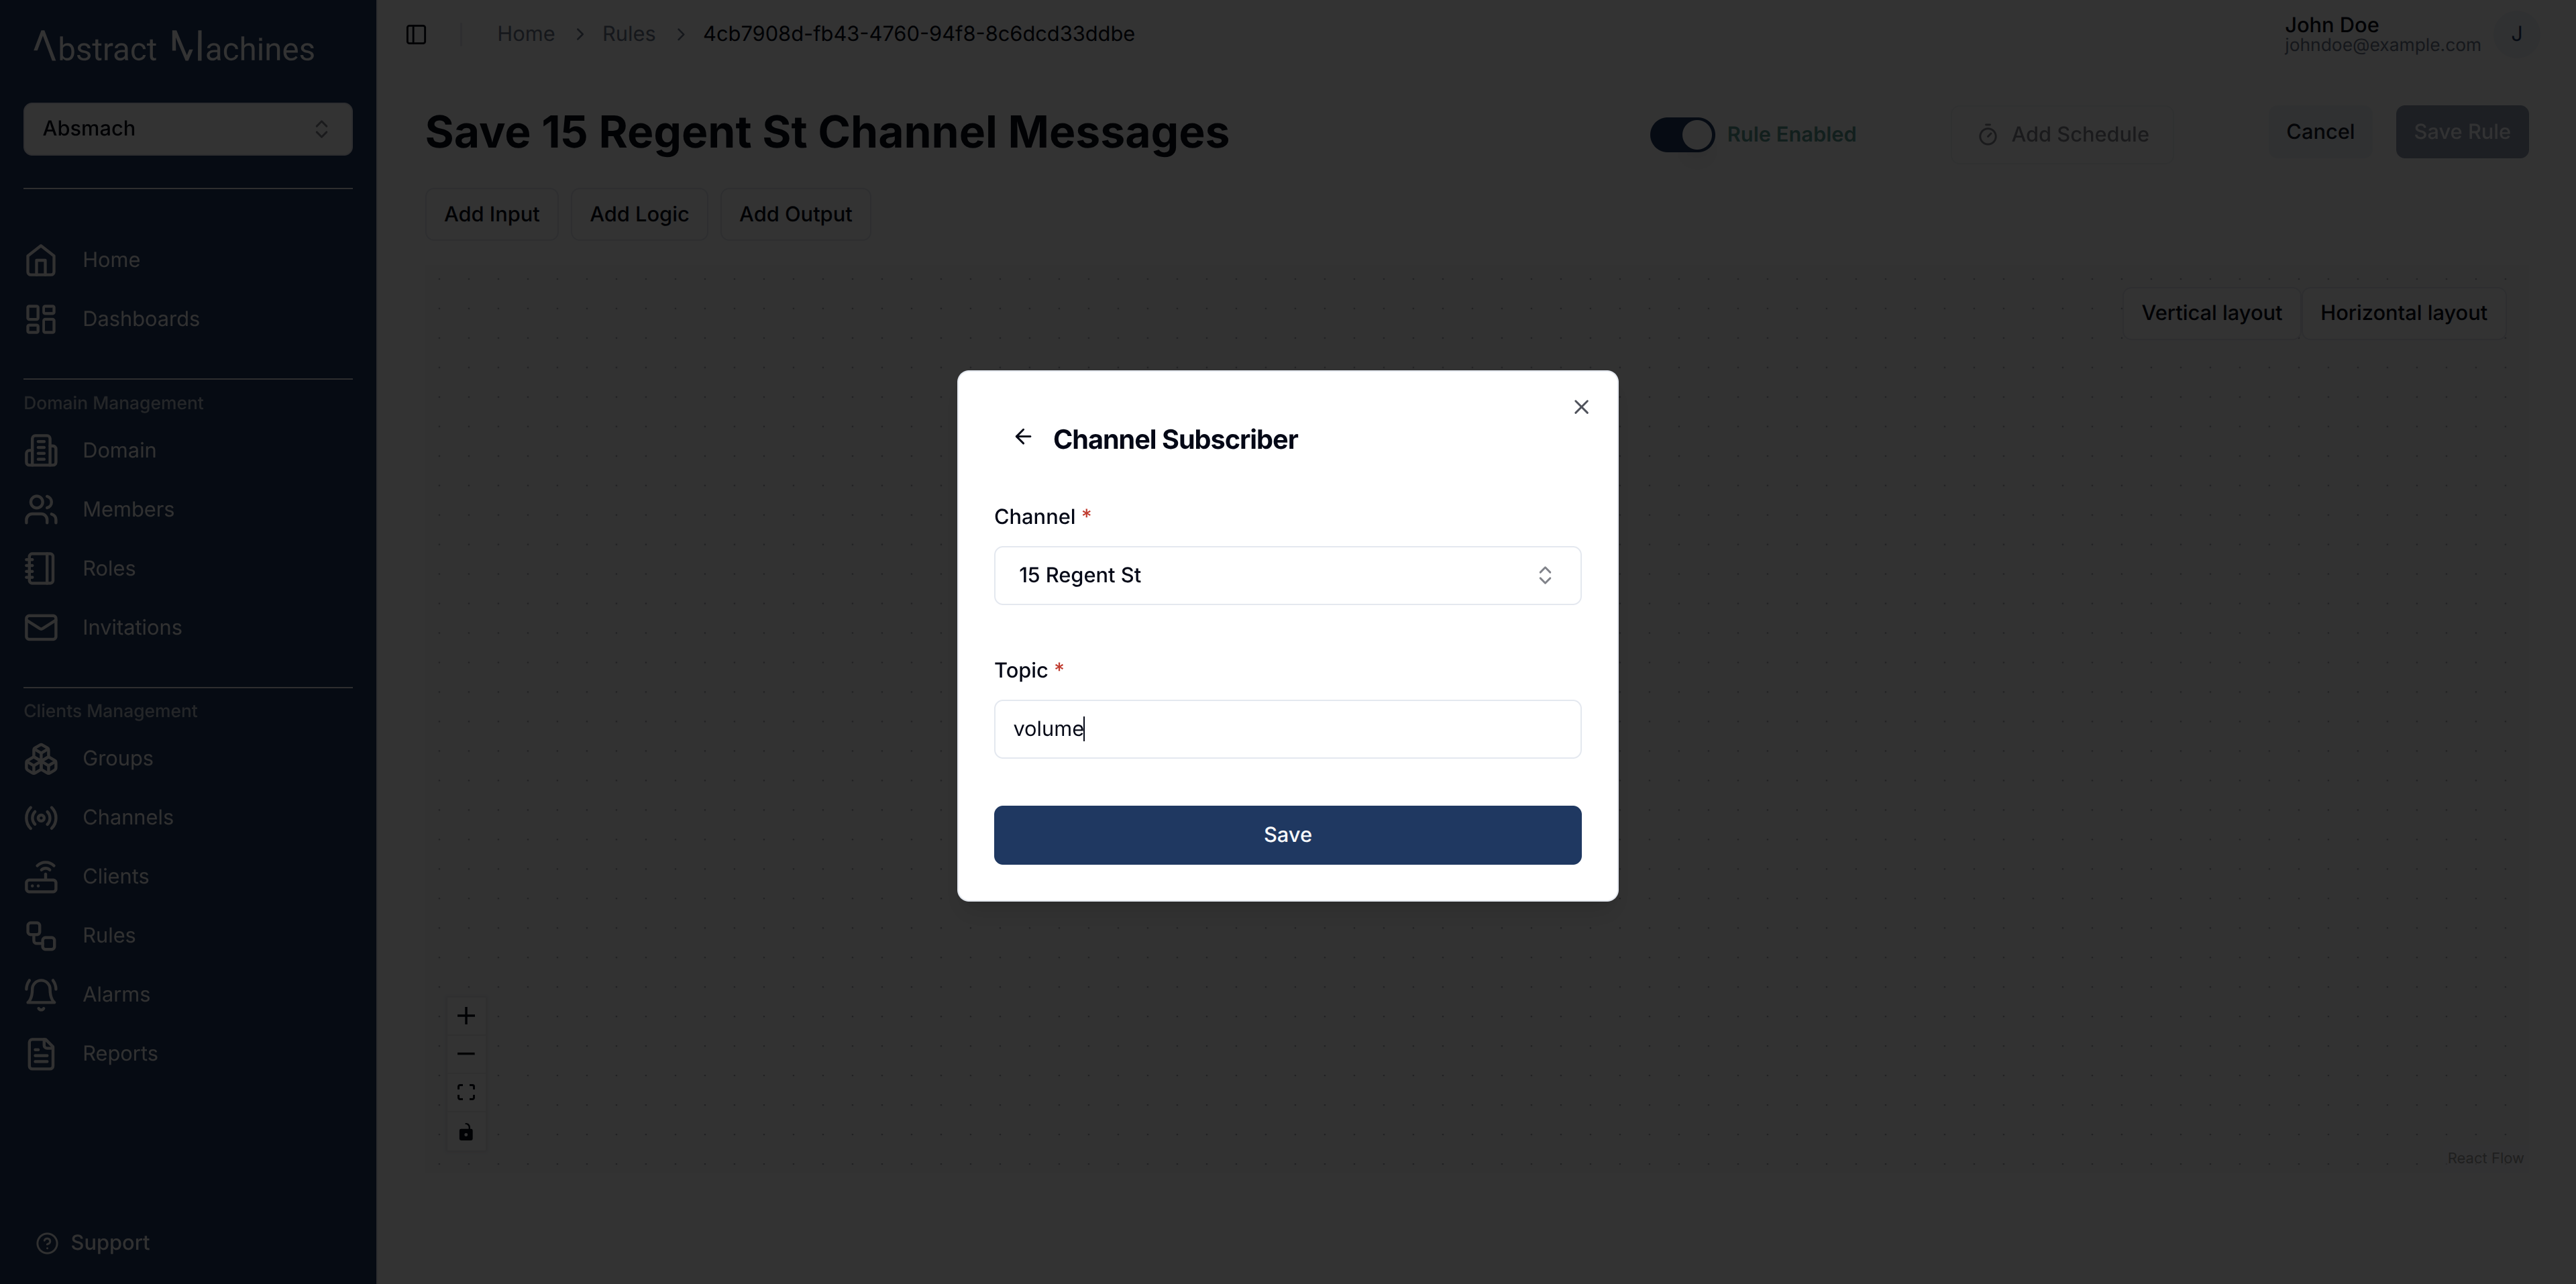Image resolution: width=2576 pixels, height=1284 pixels.
Task: Open the Absmach domain switcher
Action: point(188,129)
